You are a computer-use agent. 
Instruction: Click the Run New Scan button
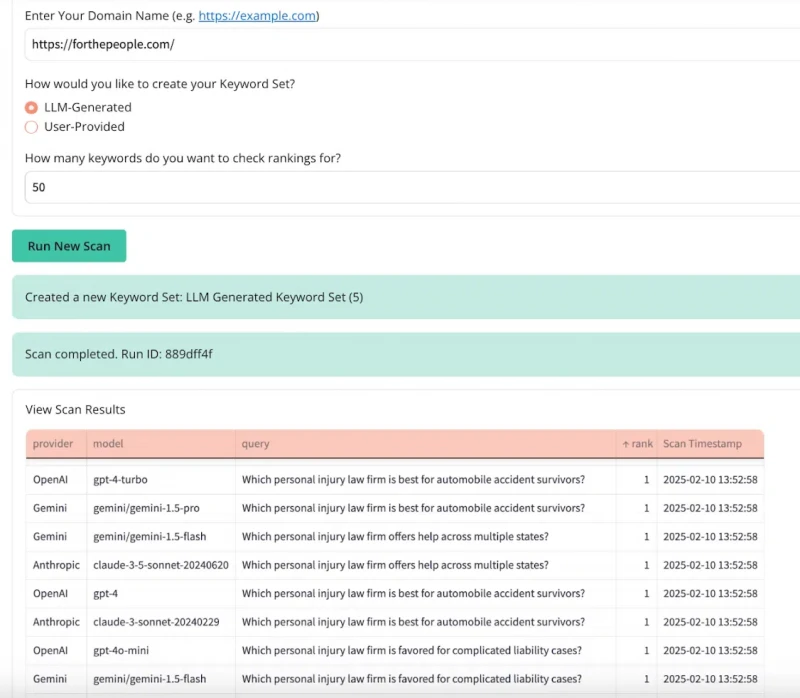tap(69, 246)
